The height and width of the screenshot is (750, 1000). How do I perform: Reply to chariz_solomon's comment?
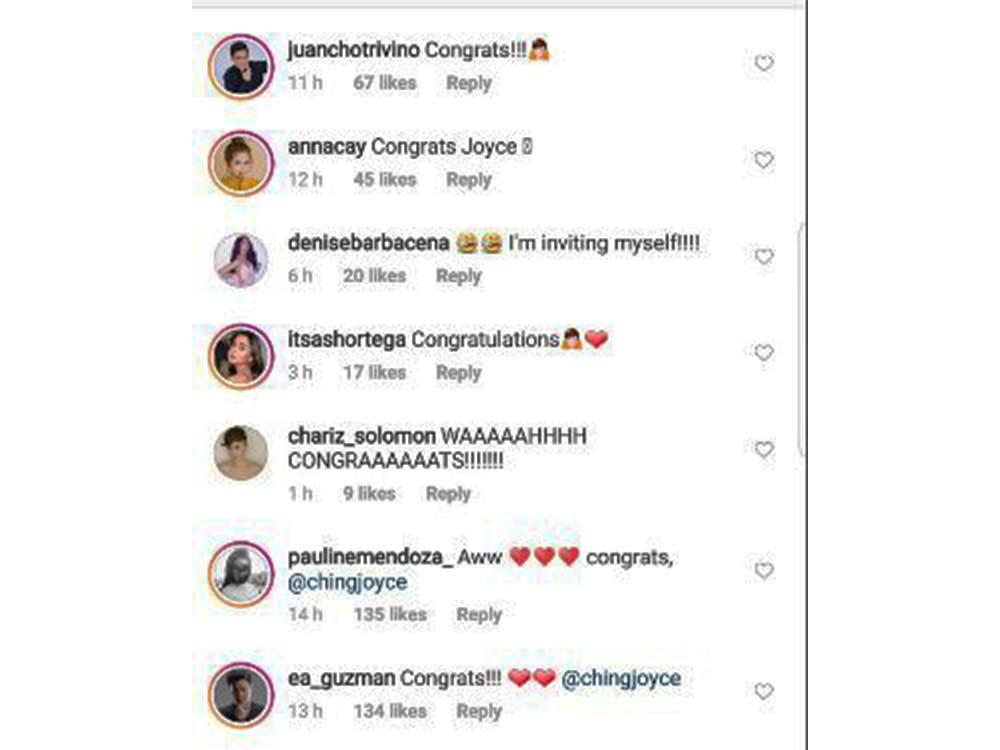[448, 494]
